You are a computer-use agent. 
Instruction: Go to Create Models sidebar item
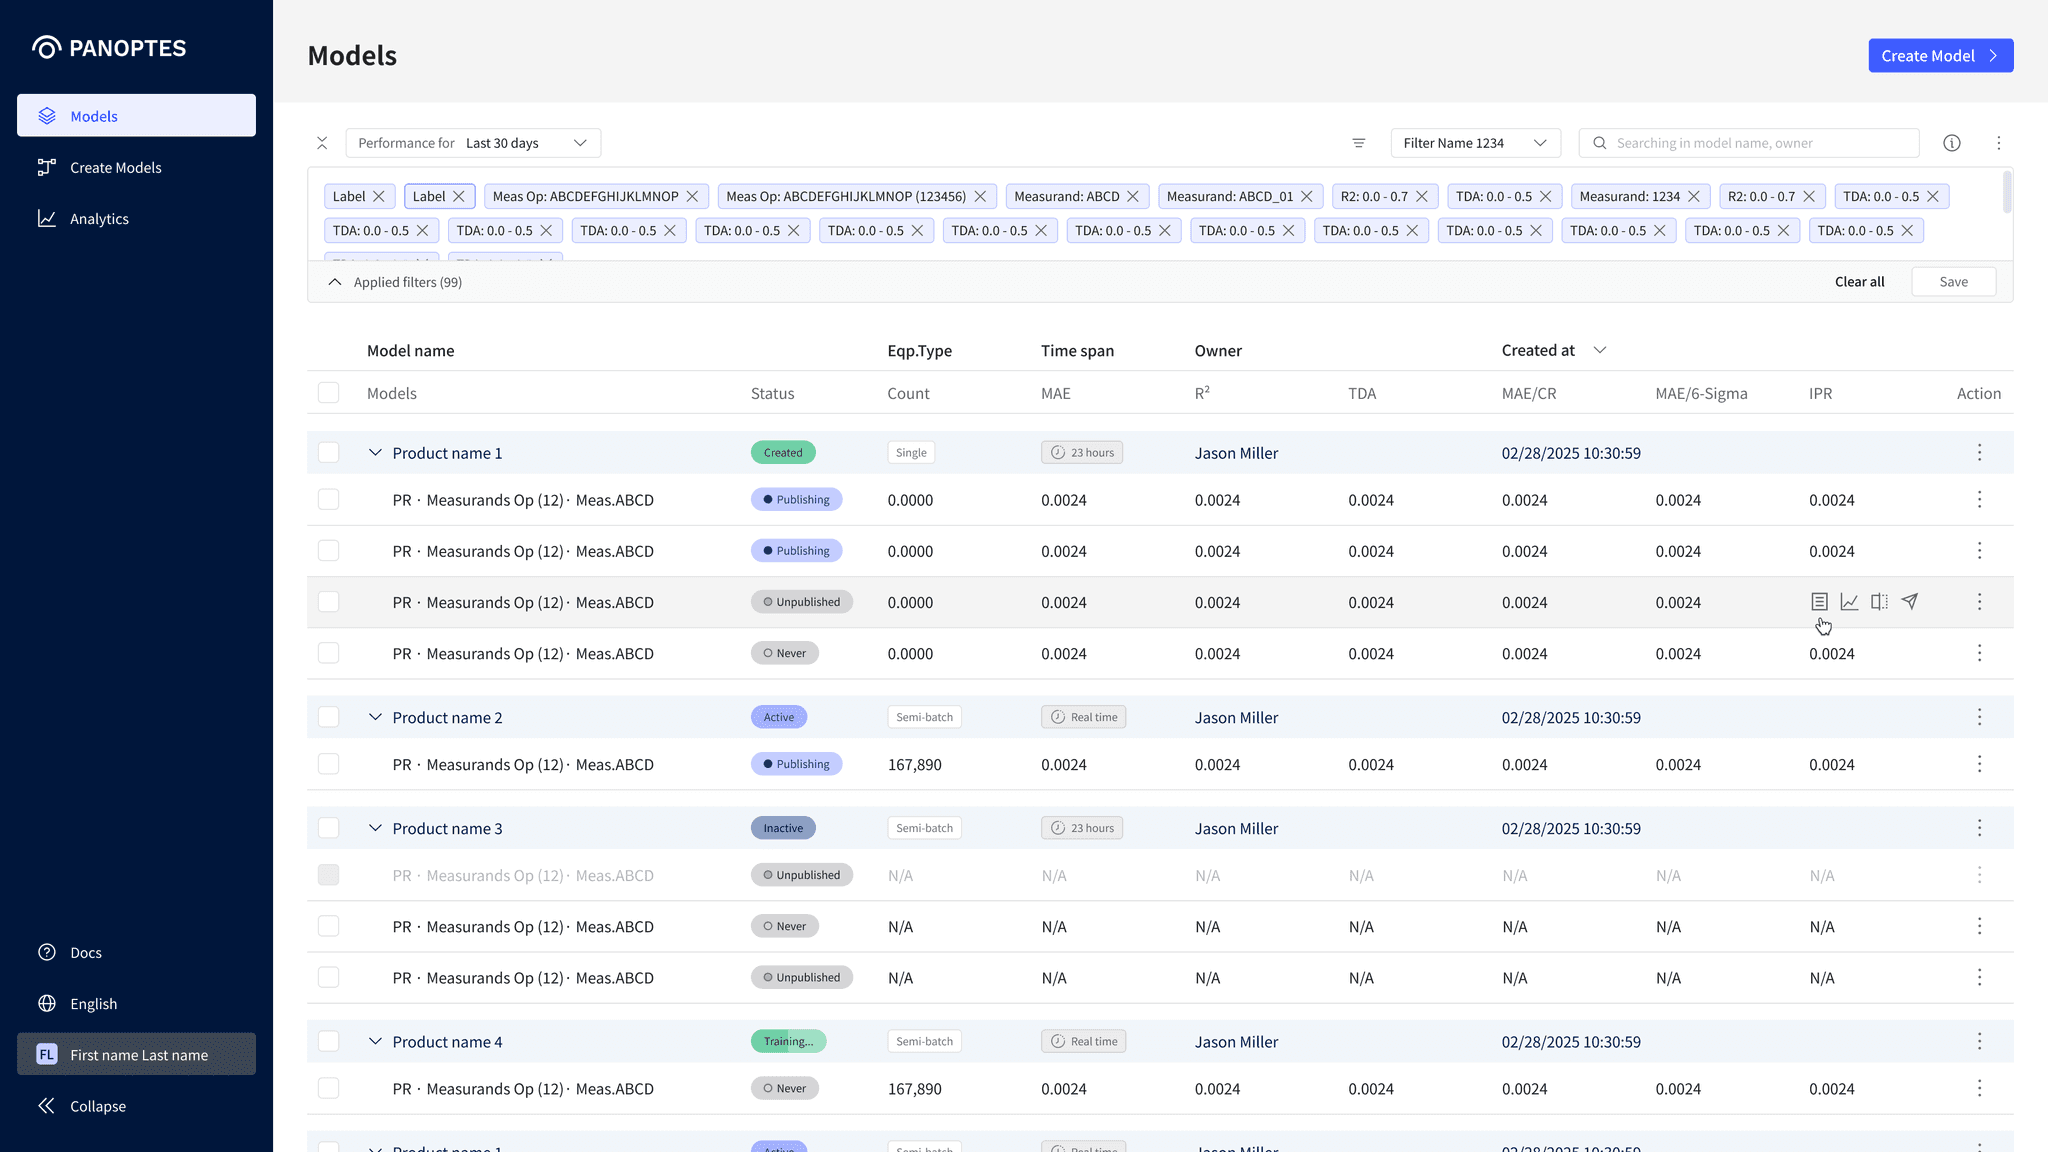pos(115,168)
